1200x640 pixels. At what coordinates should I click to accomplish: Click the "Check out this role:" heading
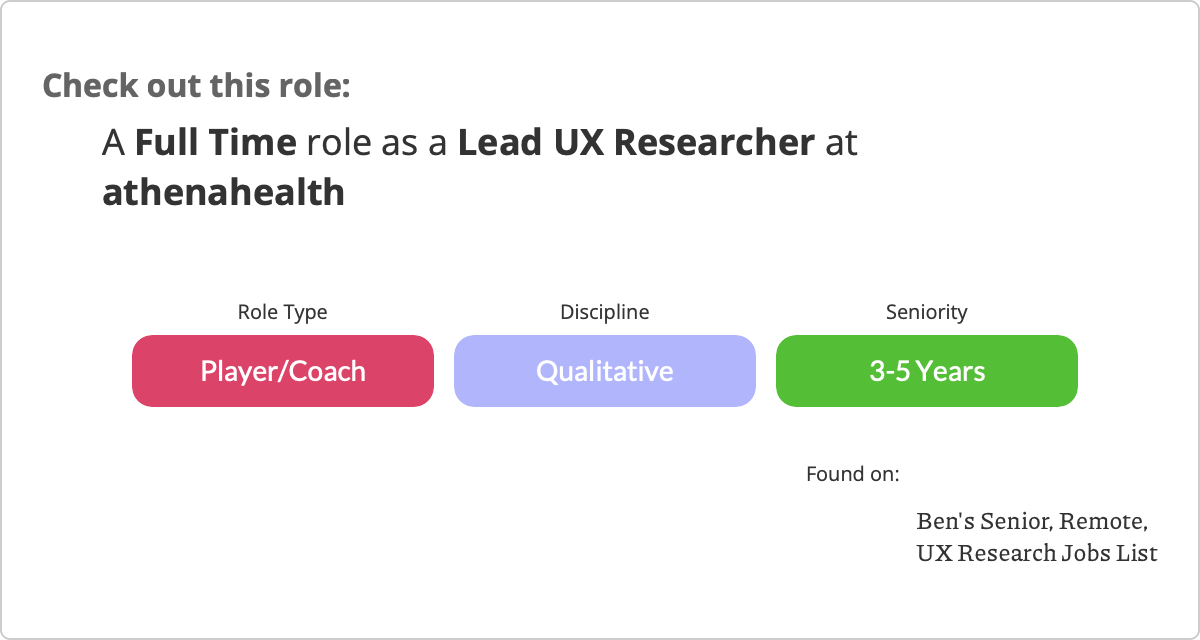coord(196,85)
